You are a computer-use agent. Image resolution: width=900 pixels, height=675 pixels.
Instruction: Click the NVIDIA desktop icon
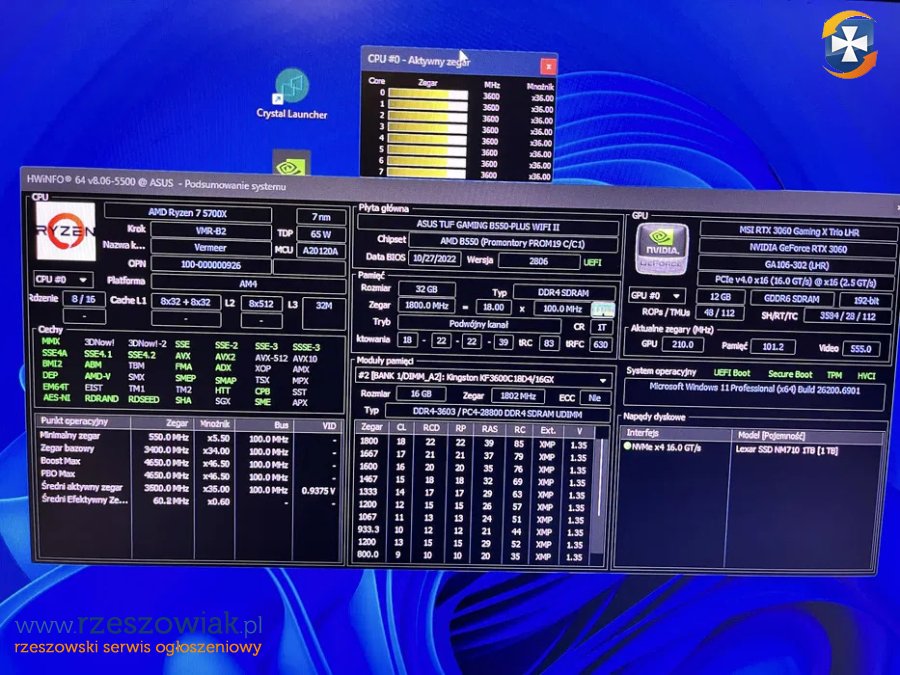[x=292, y=165]
